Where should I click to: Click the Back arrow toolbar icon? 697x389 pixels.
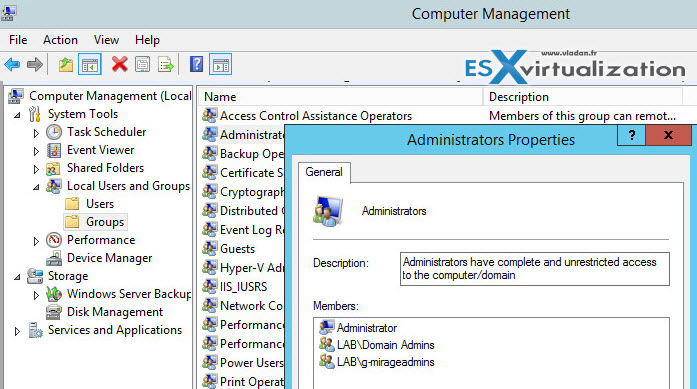(x=12, y=65)
